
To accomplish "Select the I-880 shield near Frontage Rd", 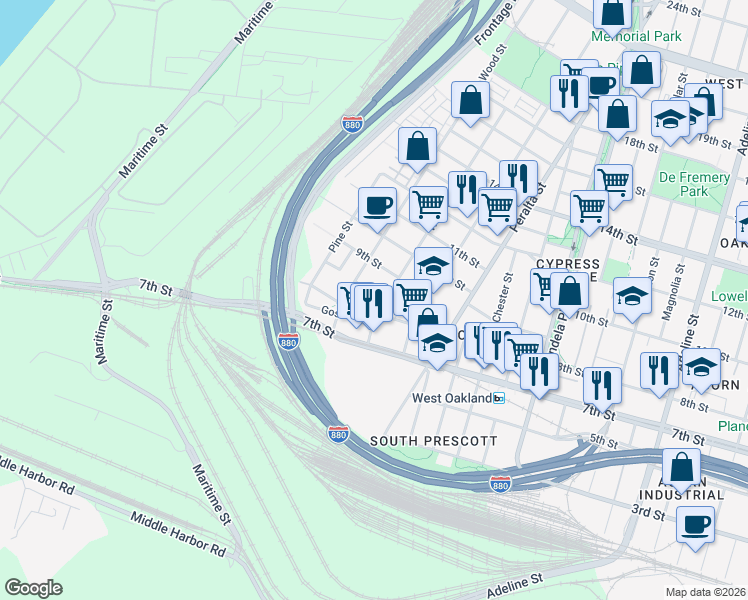I will [x=352, y=124].
